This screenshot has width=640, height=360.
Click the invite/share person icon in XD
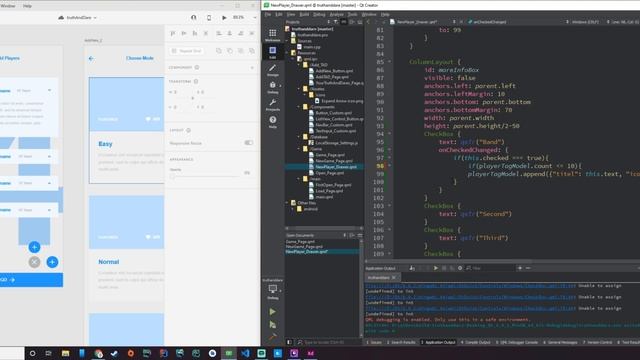pyautogui.click(x=193, y=18)
